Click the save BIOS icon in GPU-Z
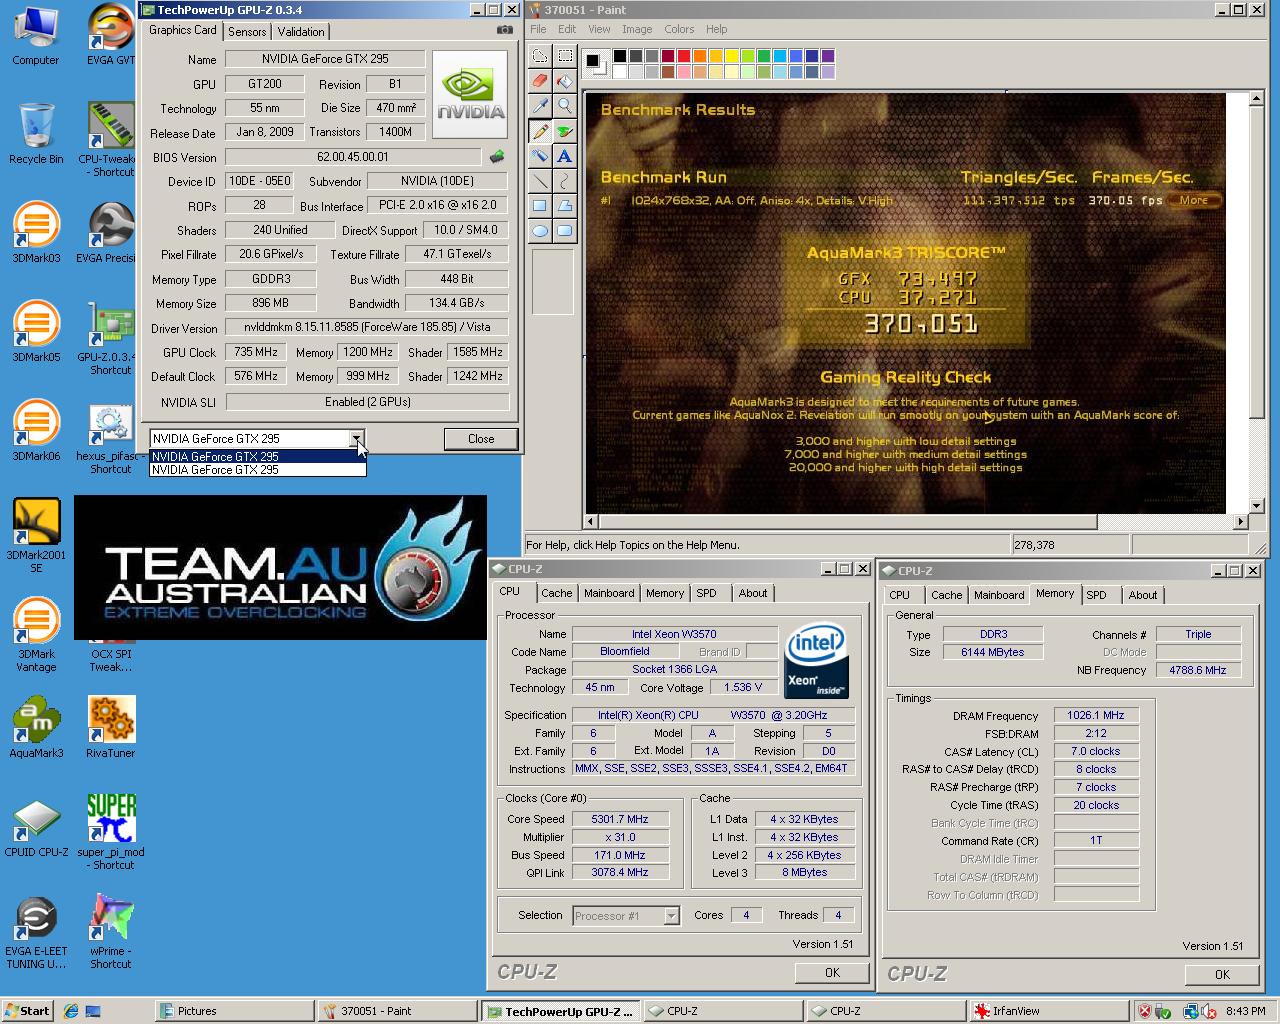 497,156
